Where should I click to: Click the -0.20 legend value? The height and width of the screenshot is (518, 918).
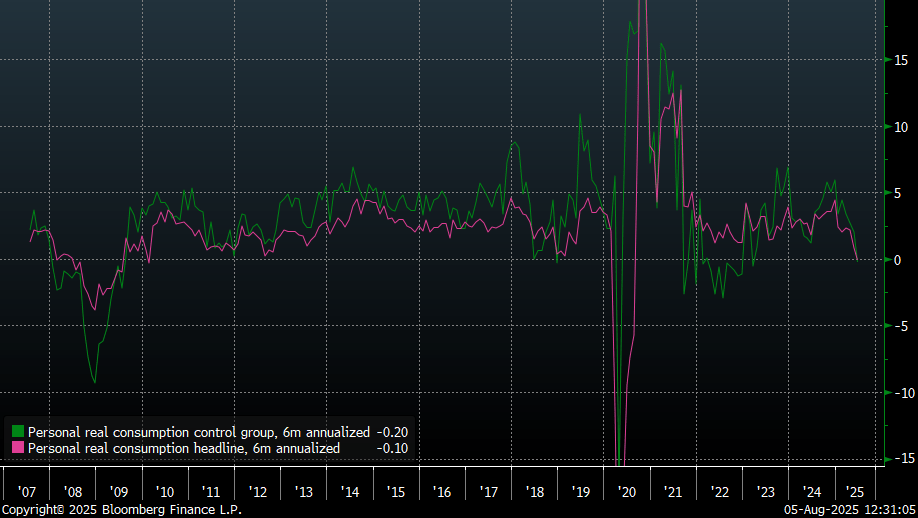pyautogui.click(x=391, y=432)
